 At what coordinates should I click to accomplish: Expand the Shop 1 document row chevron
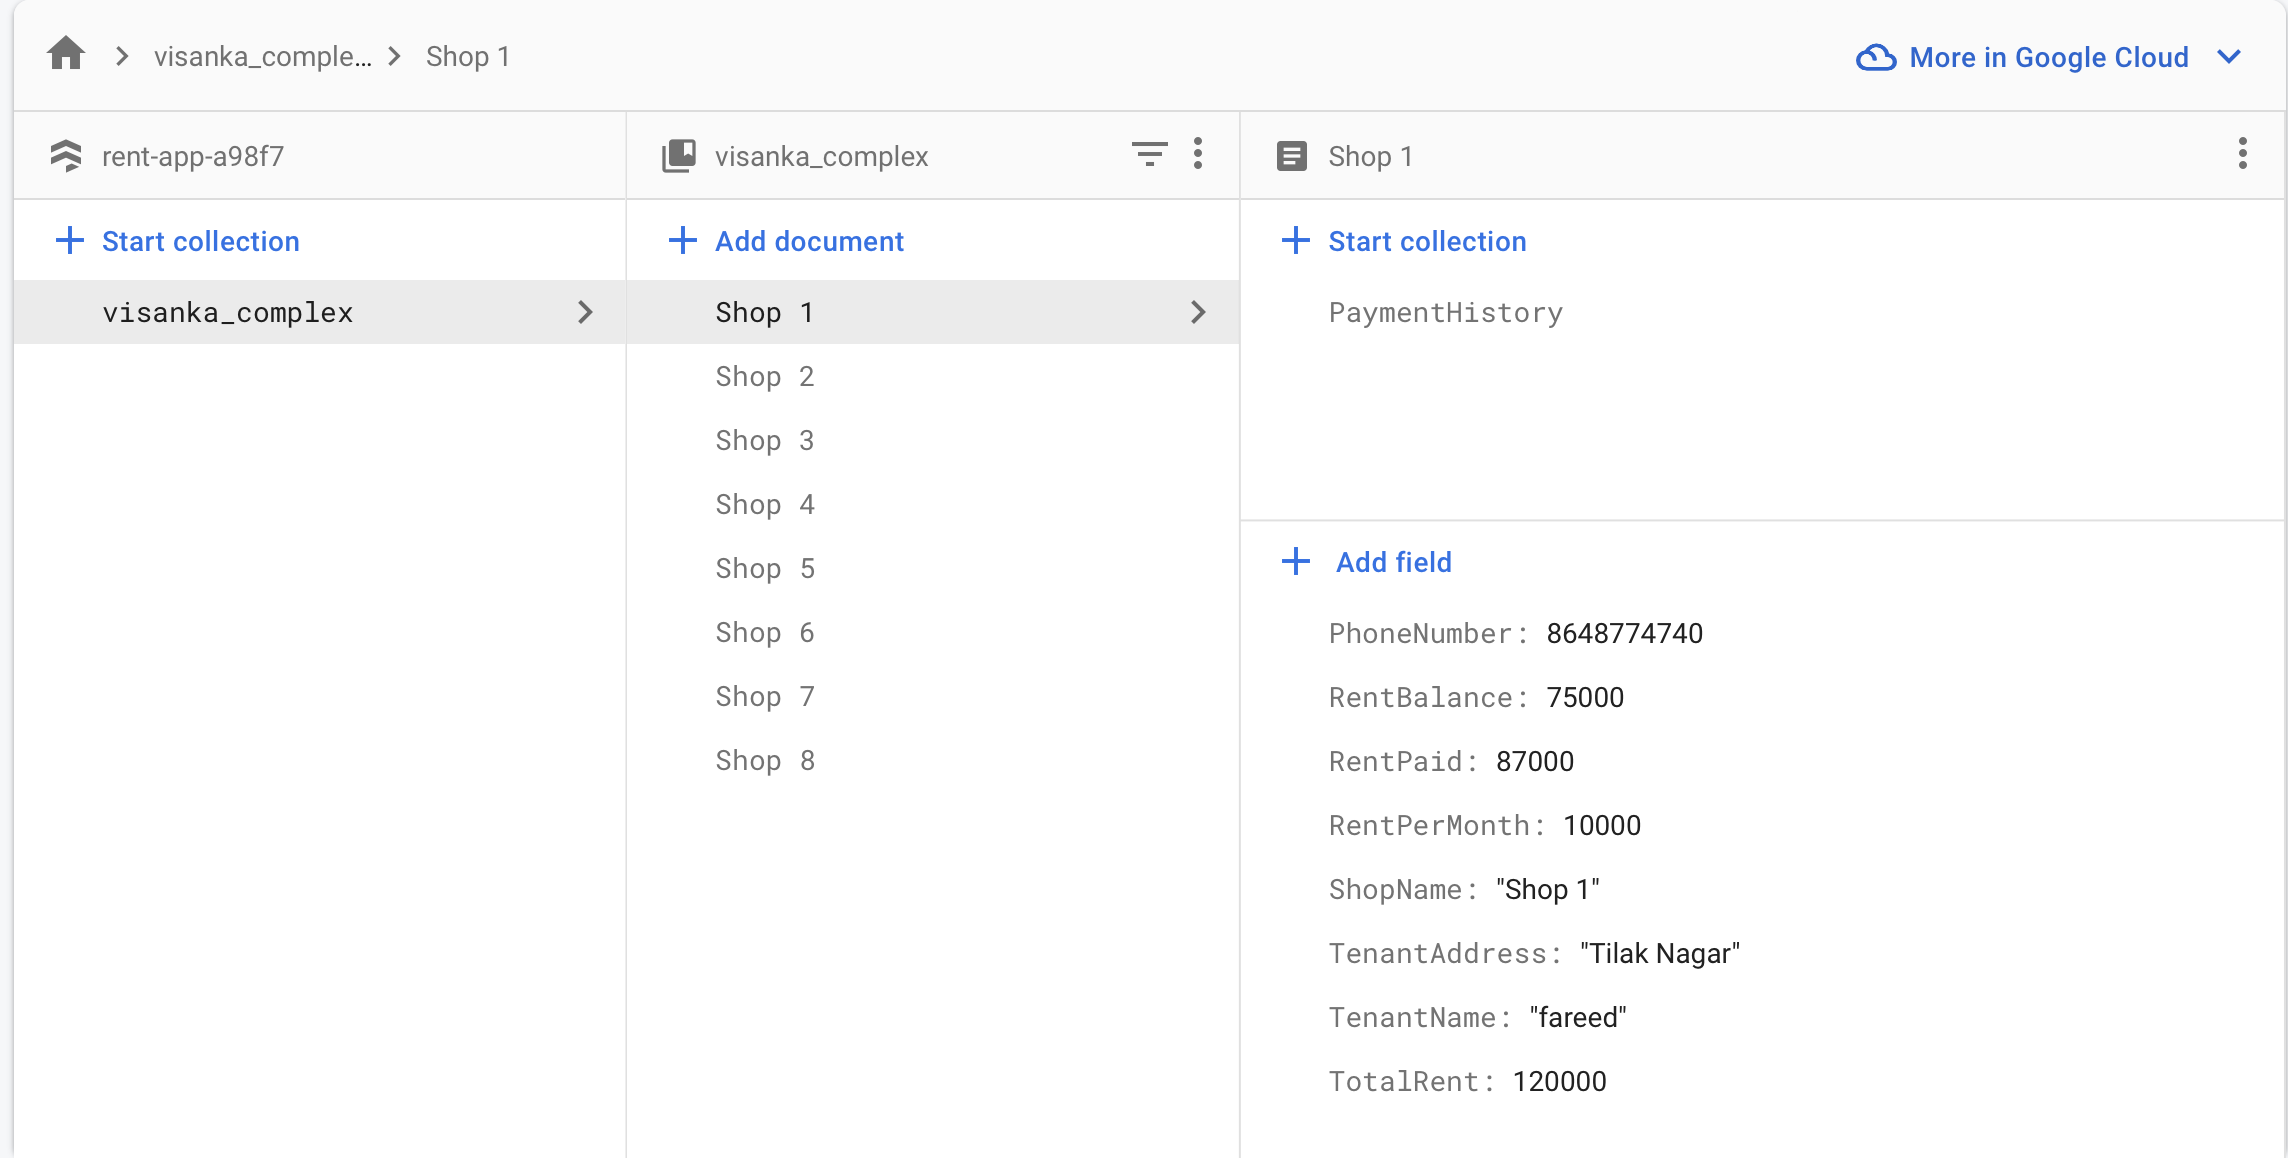tap(1197, 312)
